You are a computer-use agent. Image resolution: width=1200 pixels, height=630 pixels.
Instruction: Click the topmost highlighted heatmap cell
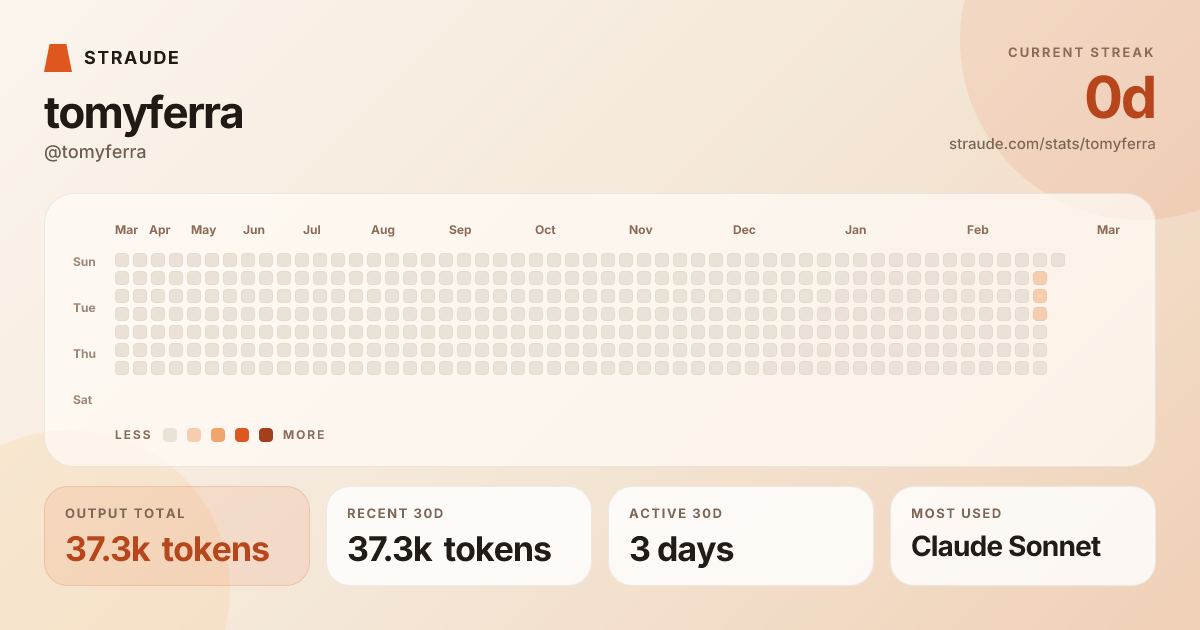[1040, 278]
